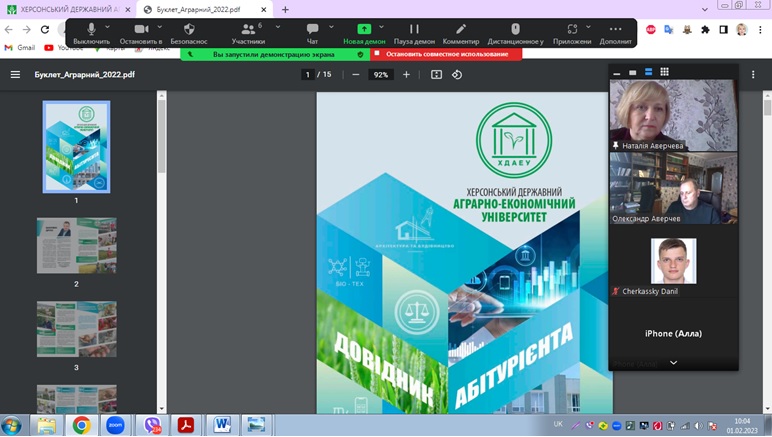
Task: Open YouTube bookmark
Action: (x=63, y=48)
